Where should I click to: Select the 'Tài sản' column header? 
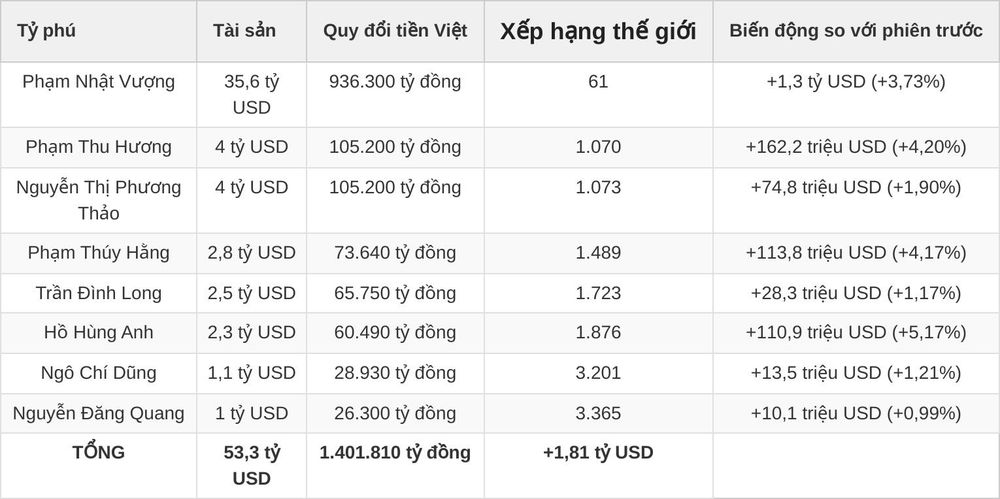pyautogui.click(x=244, y=31)
